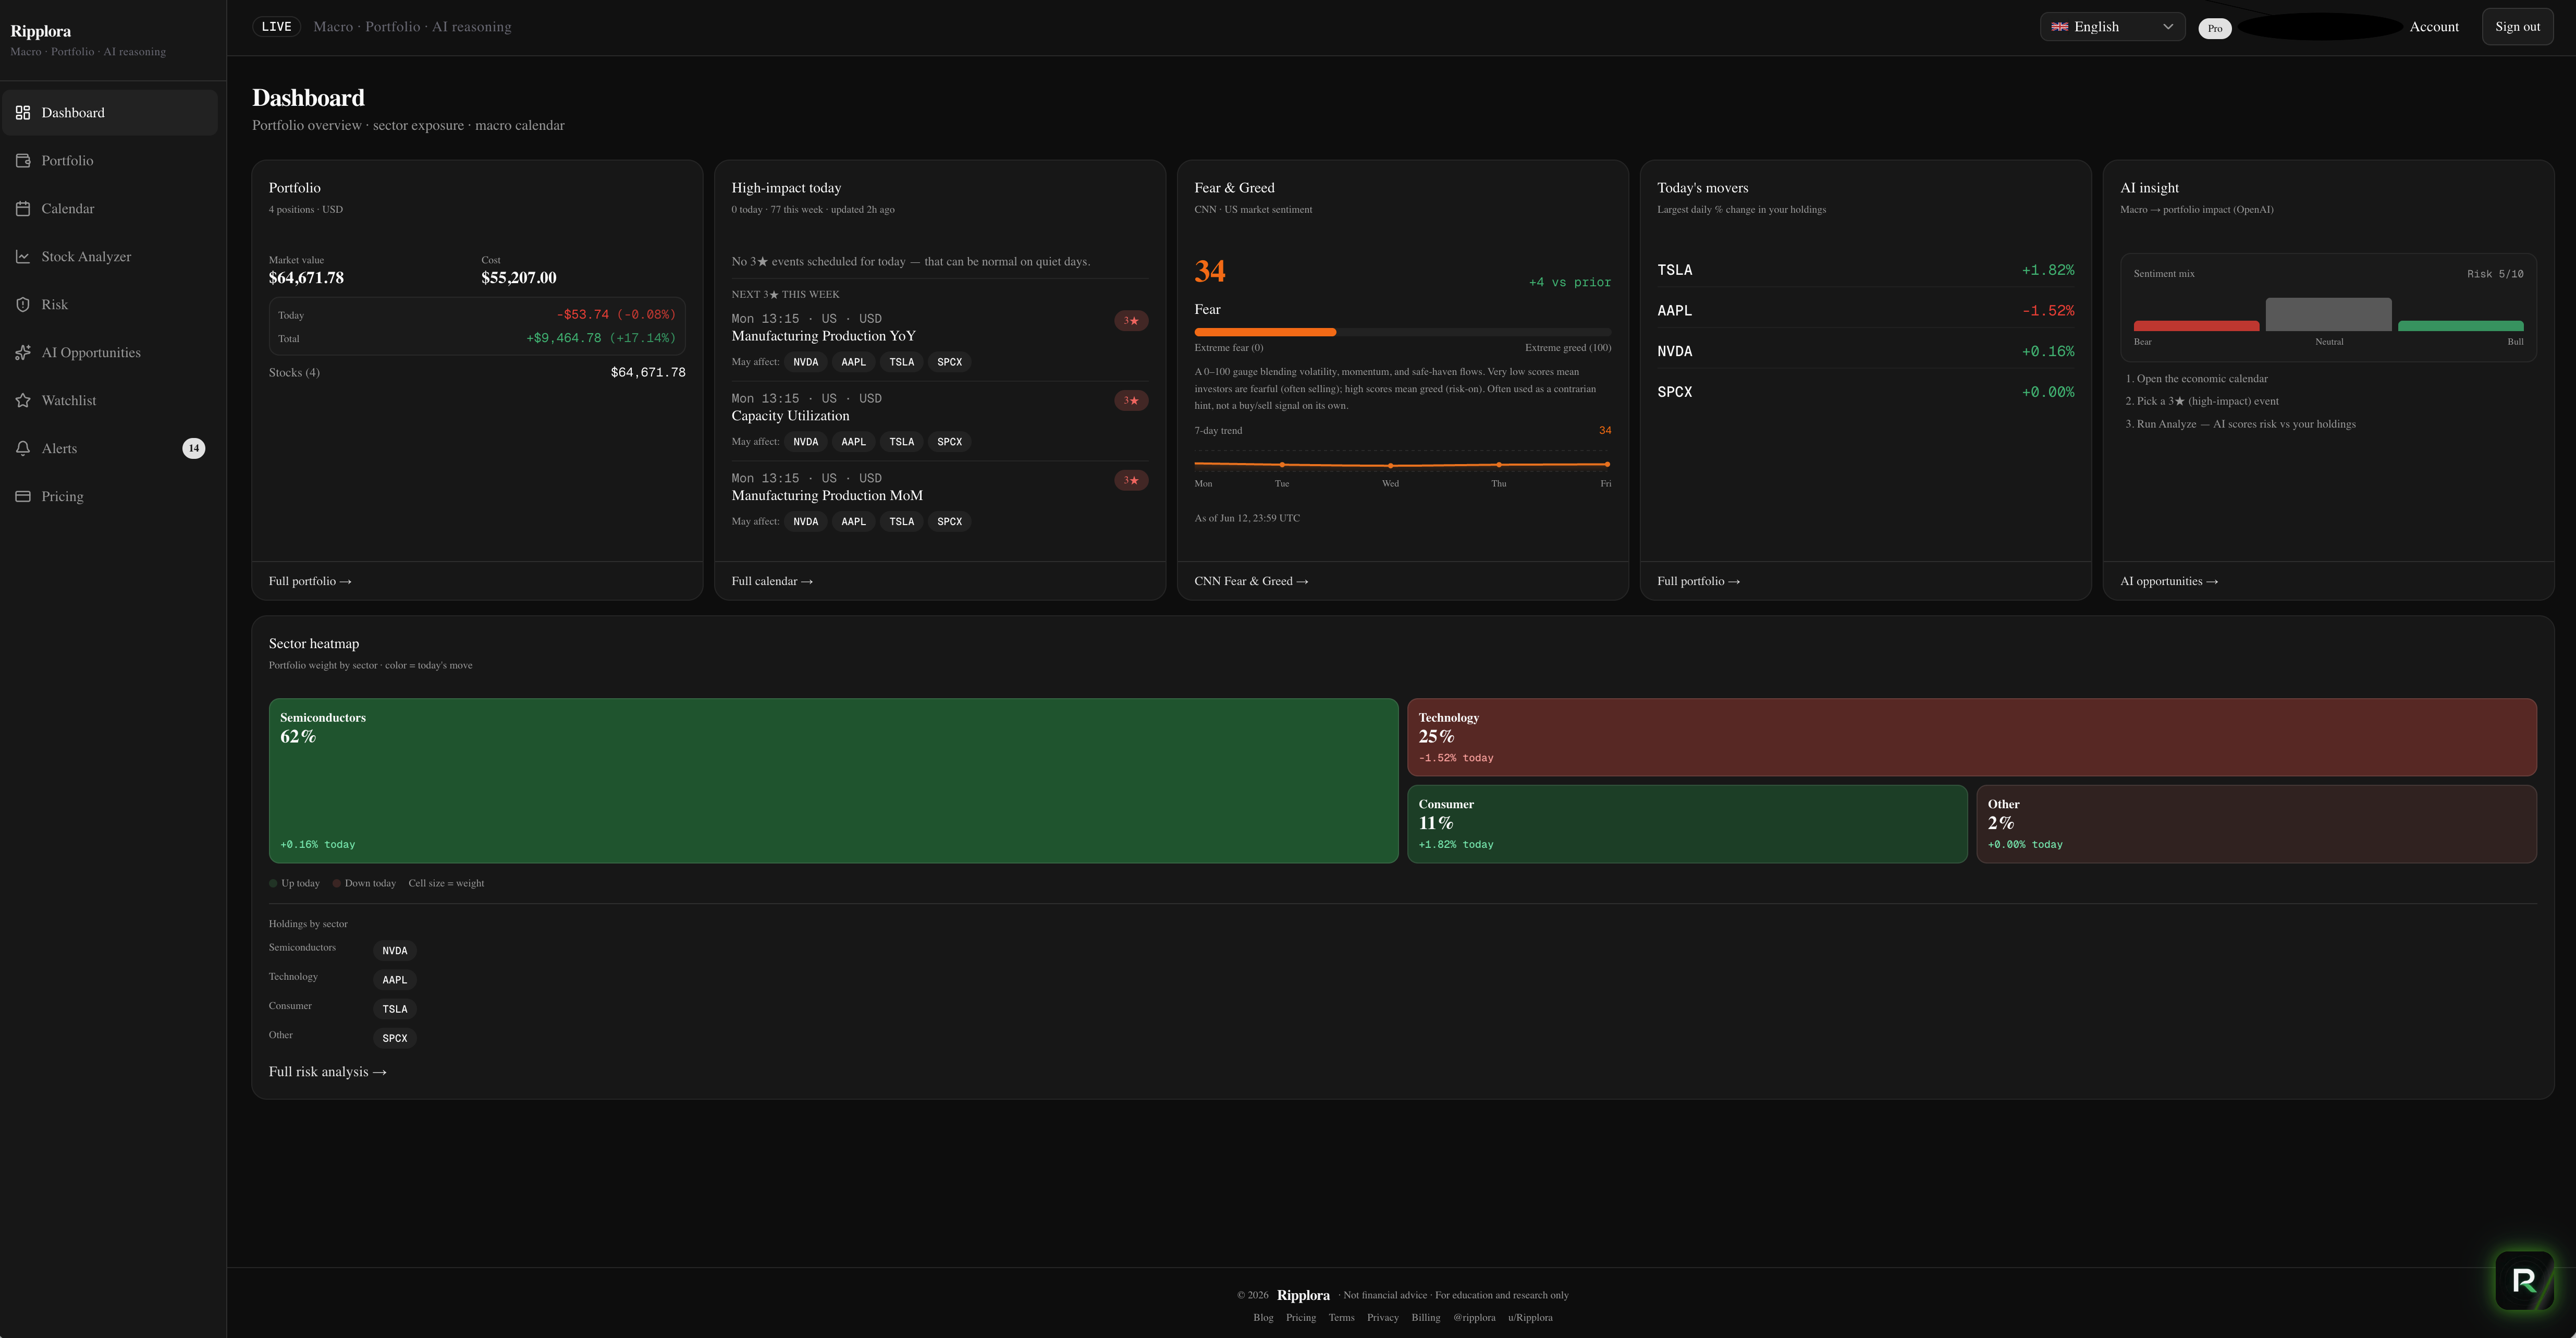
Task: Click the Calendar icon in sidebar
Action: coord(23,209)
